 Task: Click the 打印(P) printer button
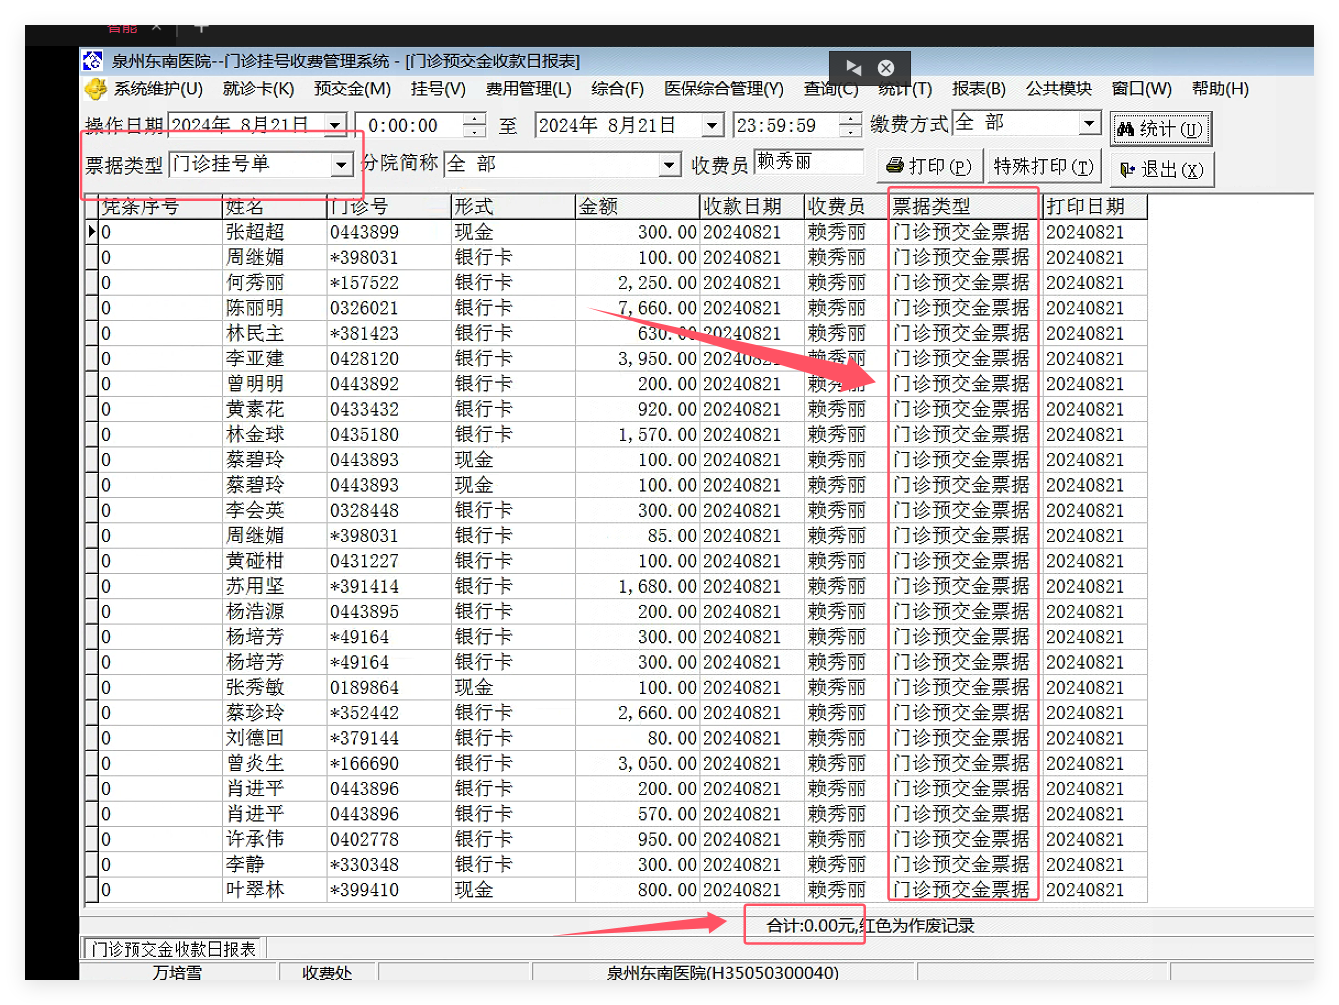click(930, 166)
